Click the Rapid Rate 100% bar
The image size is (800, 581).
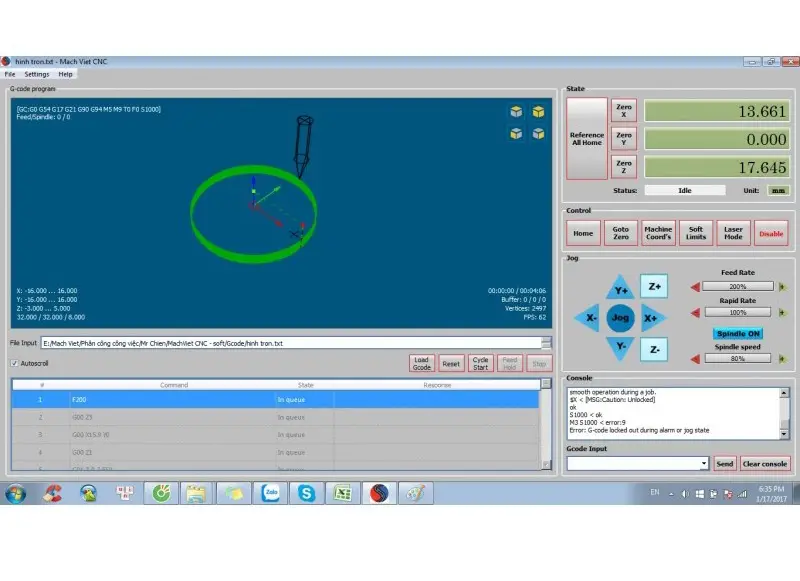point(738,312)
